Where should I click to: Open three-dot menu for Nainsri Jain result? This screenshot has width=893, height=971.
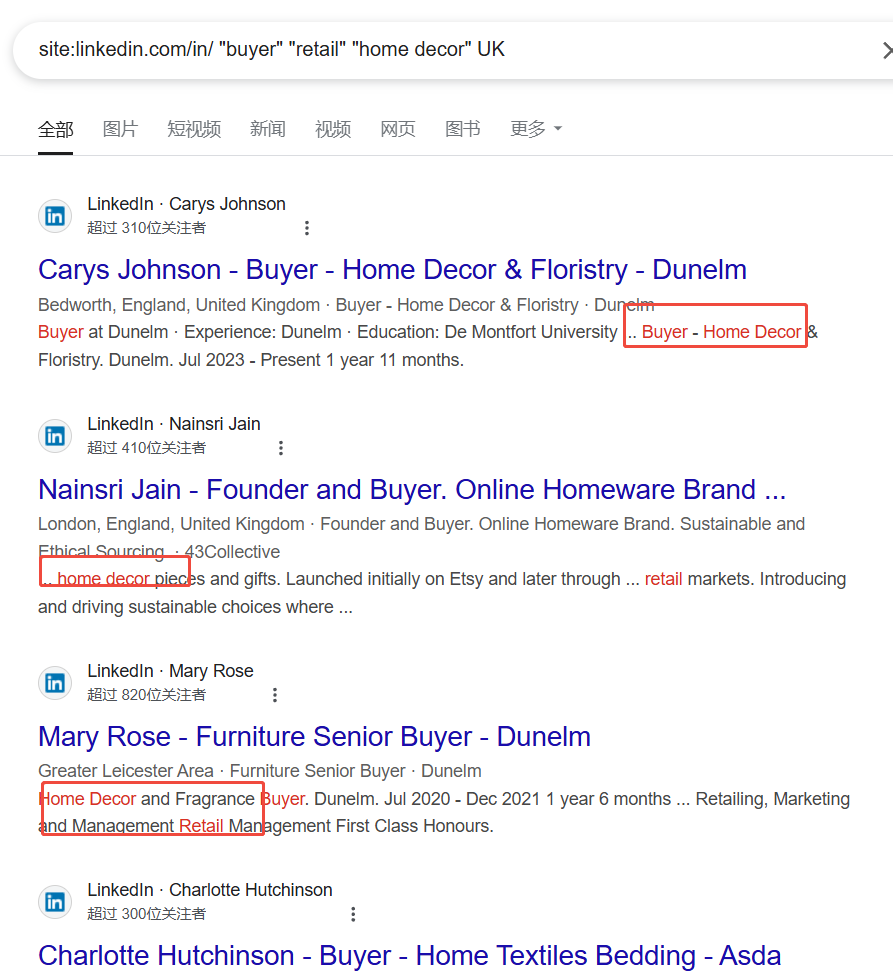[x=281, y=448]
